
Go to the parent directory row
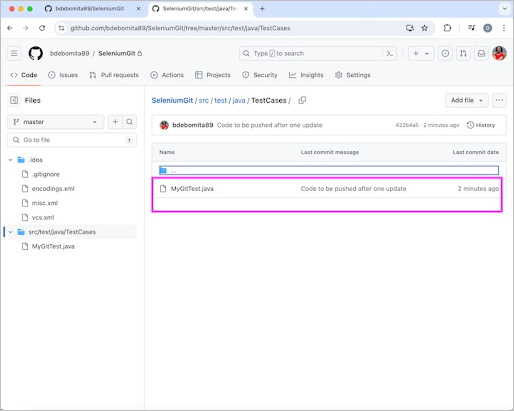[329, 171]
